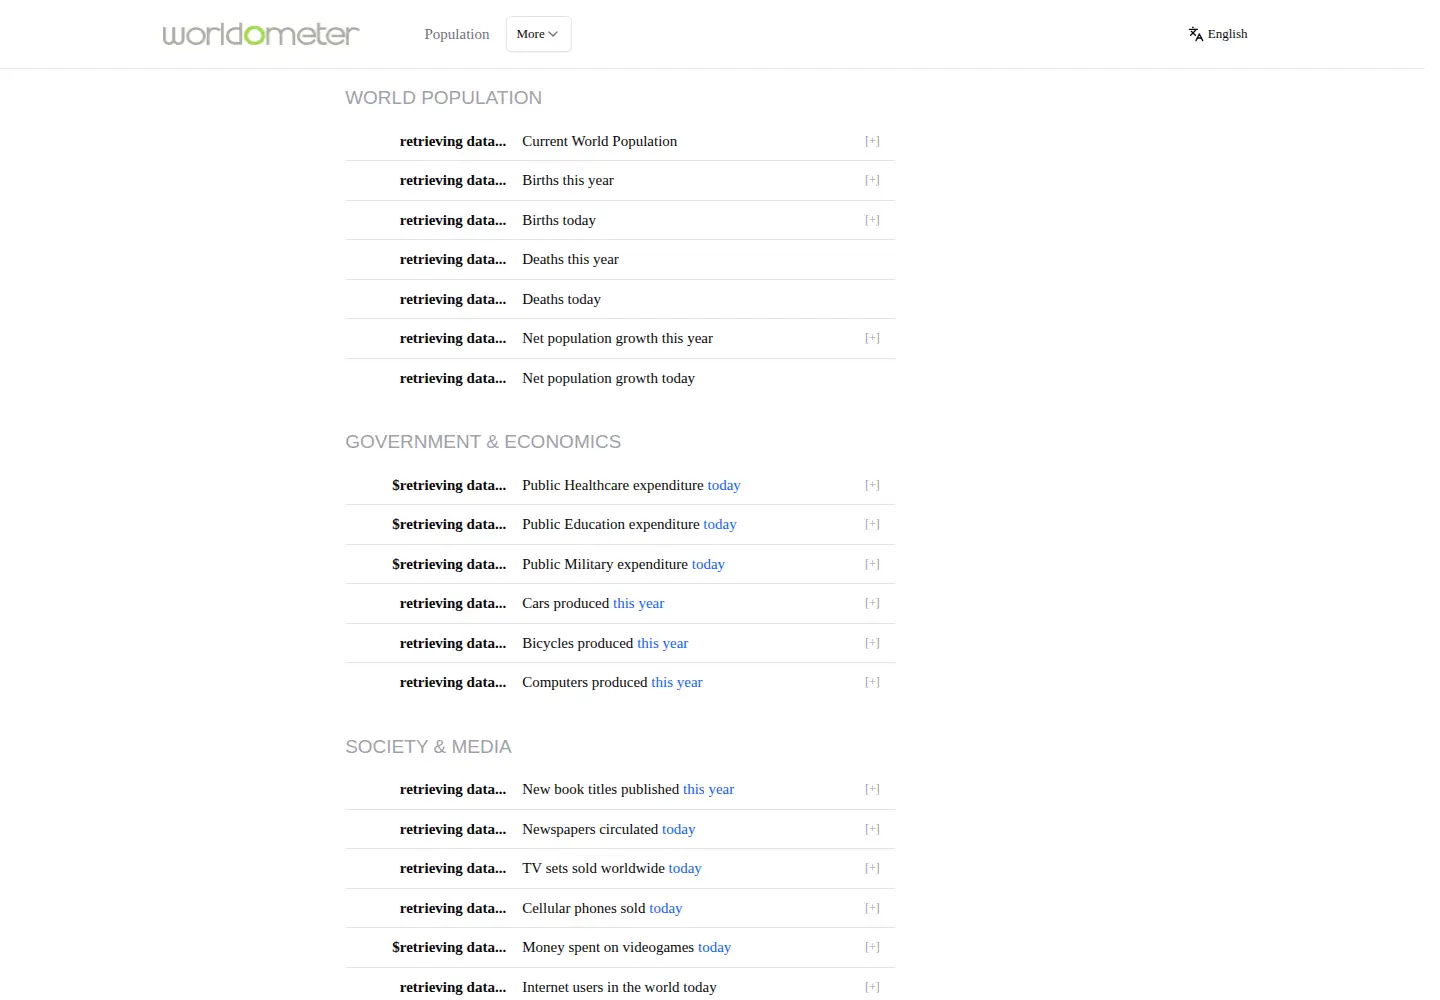The height and width of the screenshot is (1000, 1440).
Task: Click the 'Deaths today' label
Action: pyautogui.click(x=561, y=299)
